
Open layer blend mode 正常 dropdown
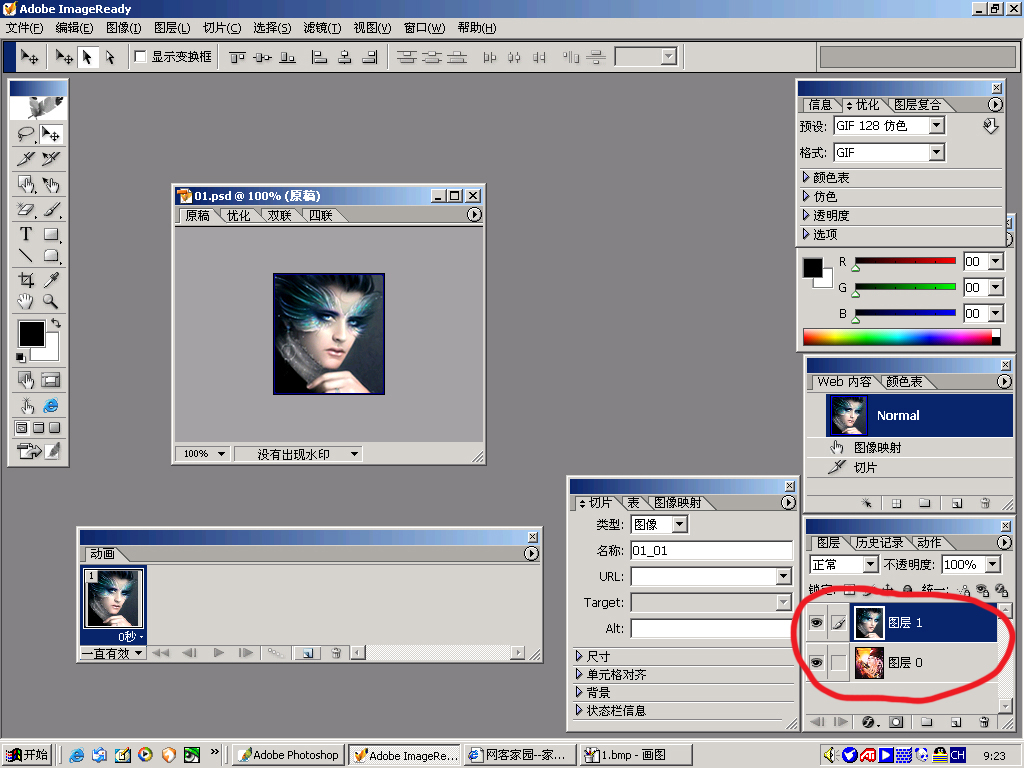point(871,564)
